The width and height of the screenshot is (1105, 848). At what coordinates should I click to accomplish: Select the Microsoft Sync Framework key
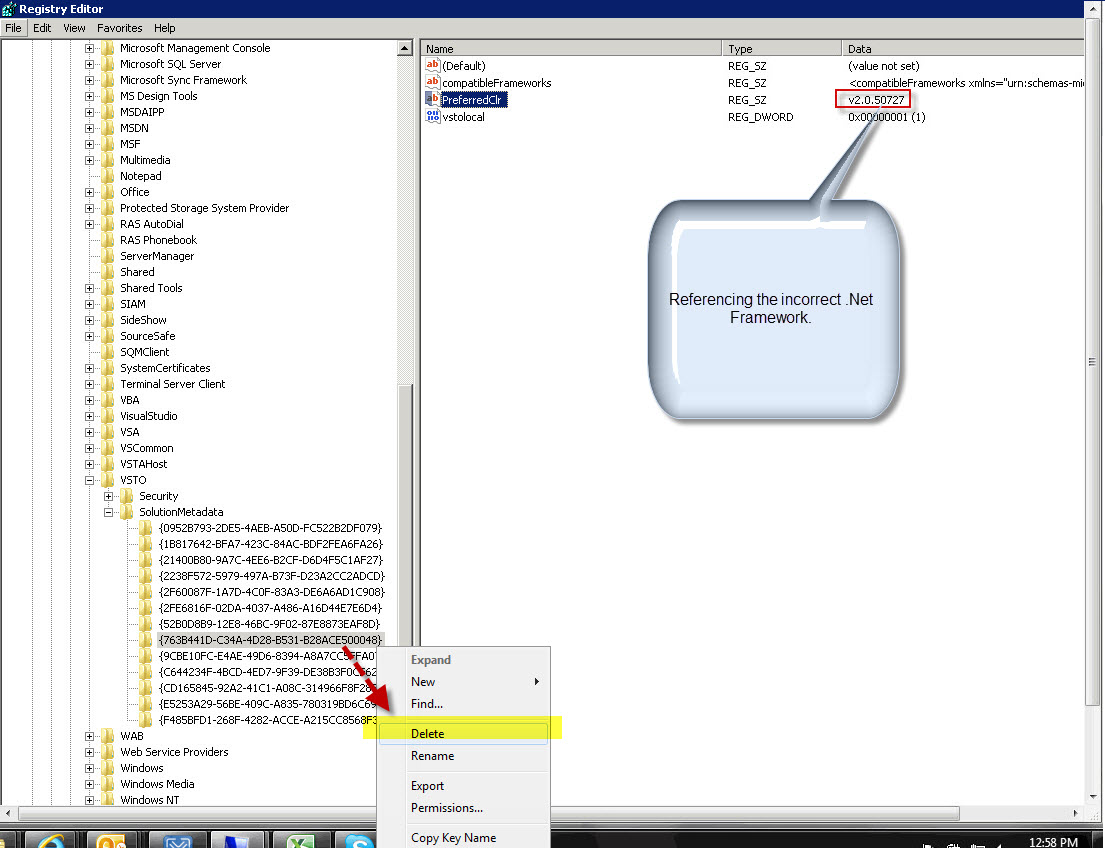183,80
